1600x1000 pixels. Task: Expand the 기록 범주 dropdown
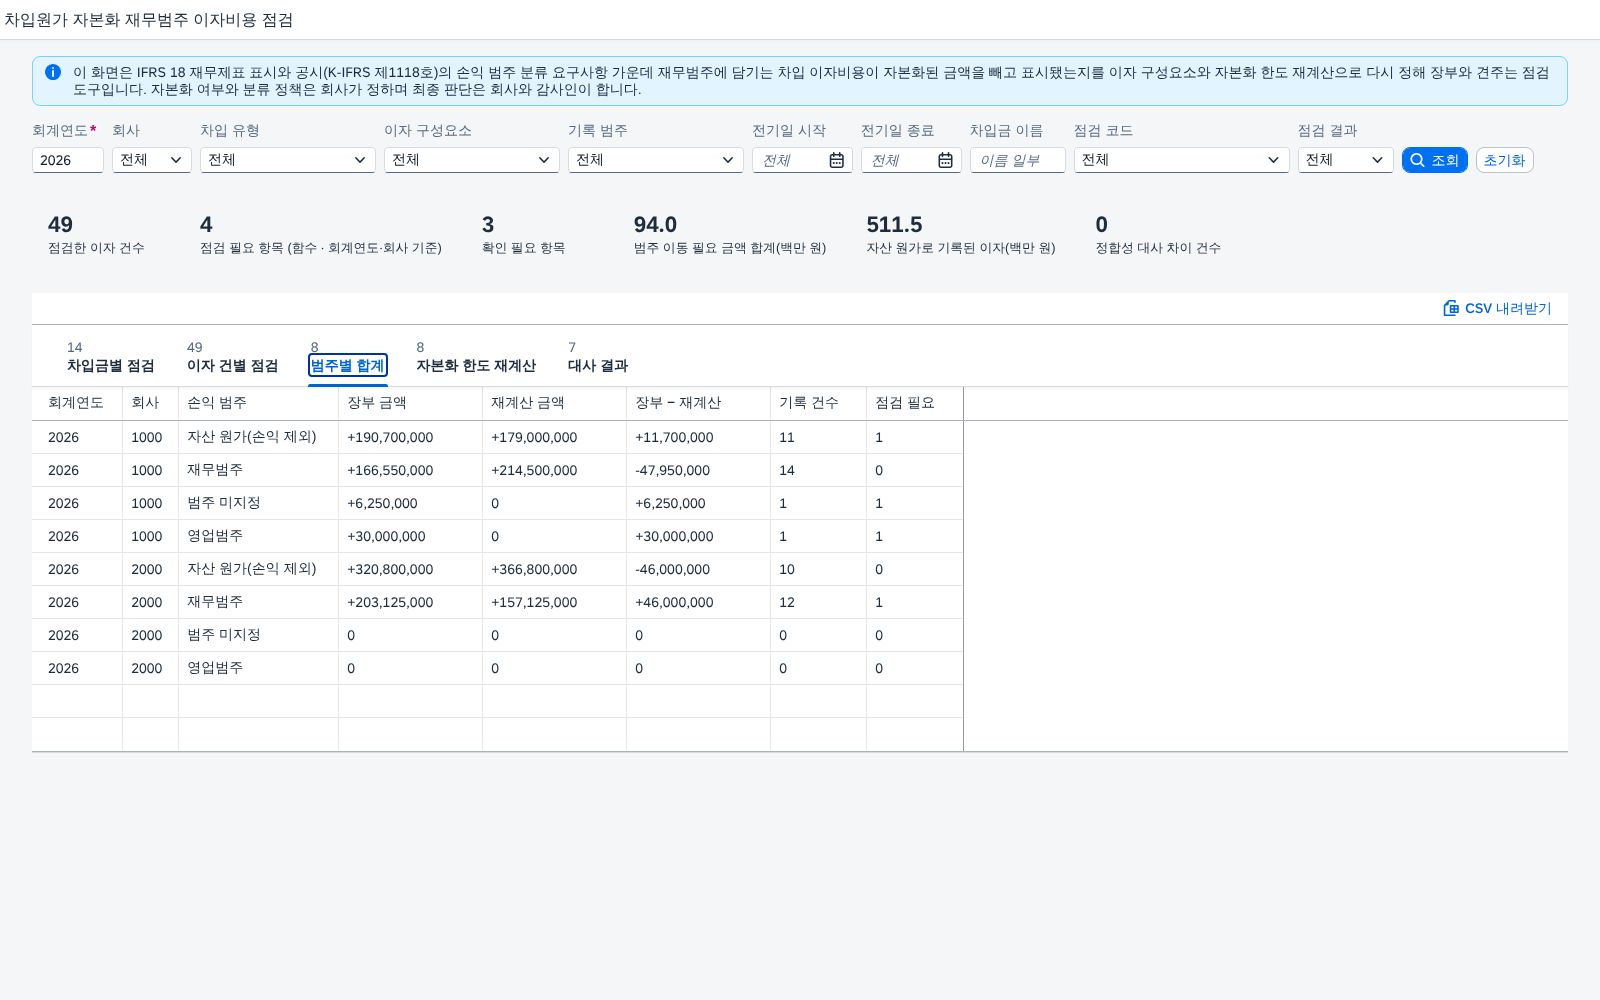(656, 160)
